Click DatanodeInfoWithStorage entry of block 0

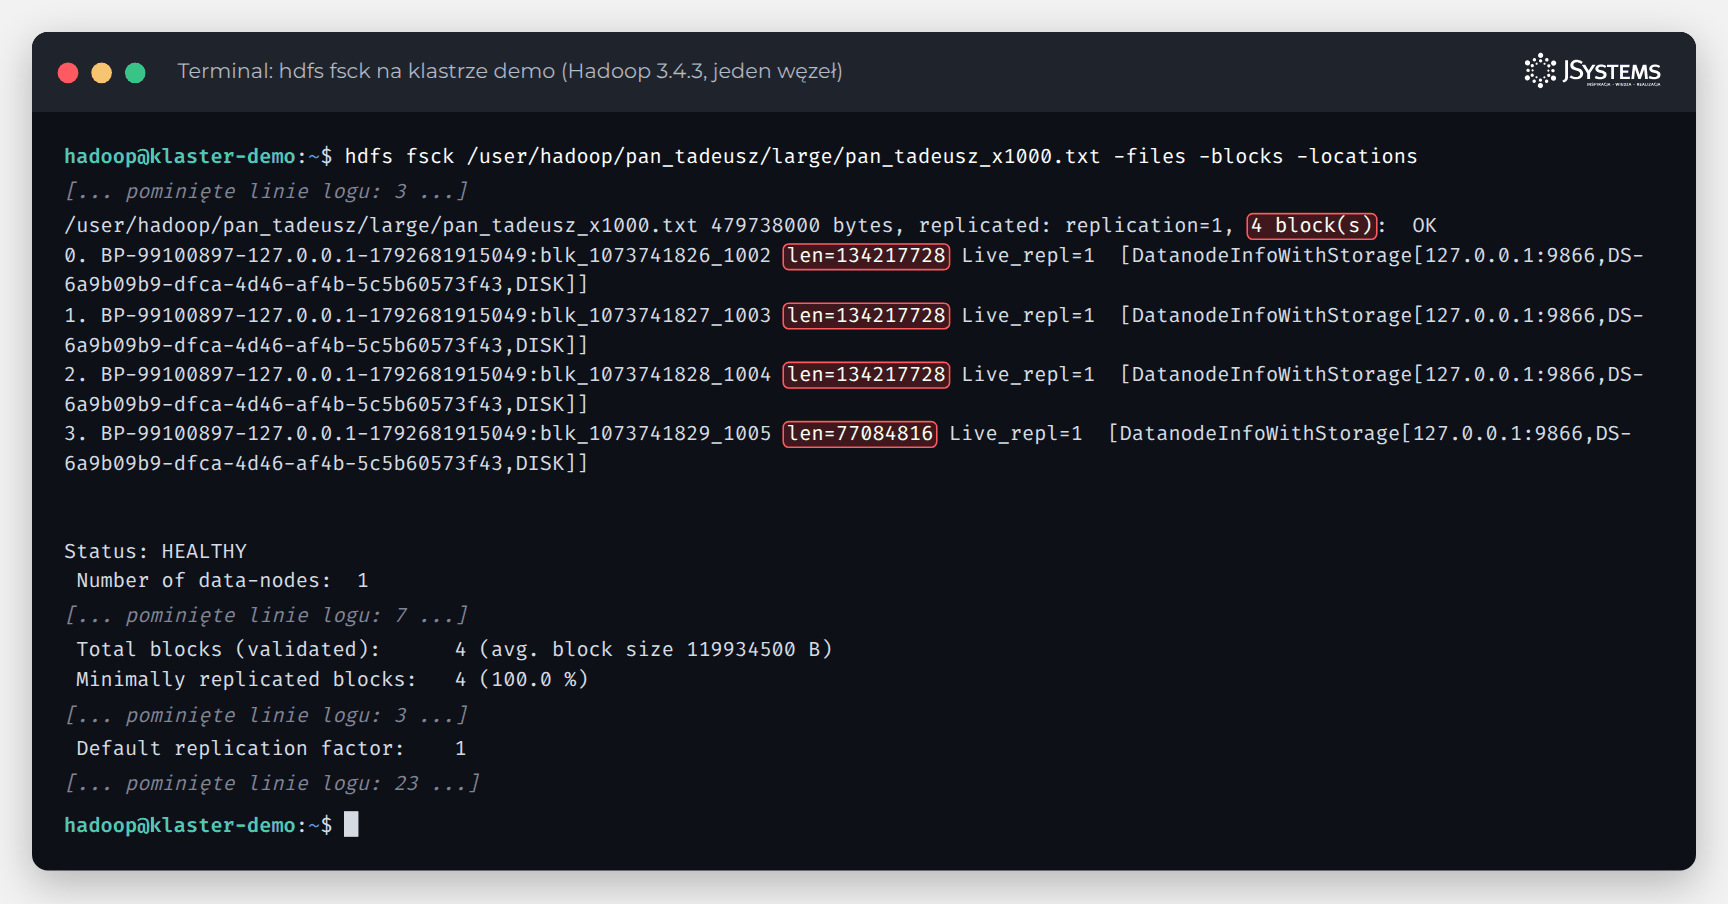[x=854, y=270]
